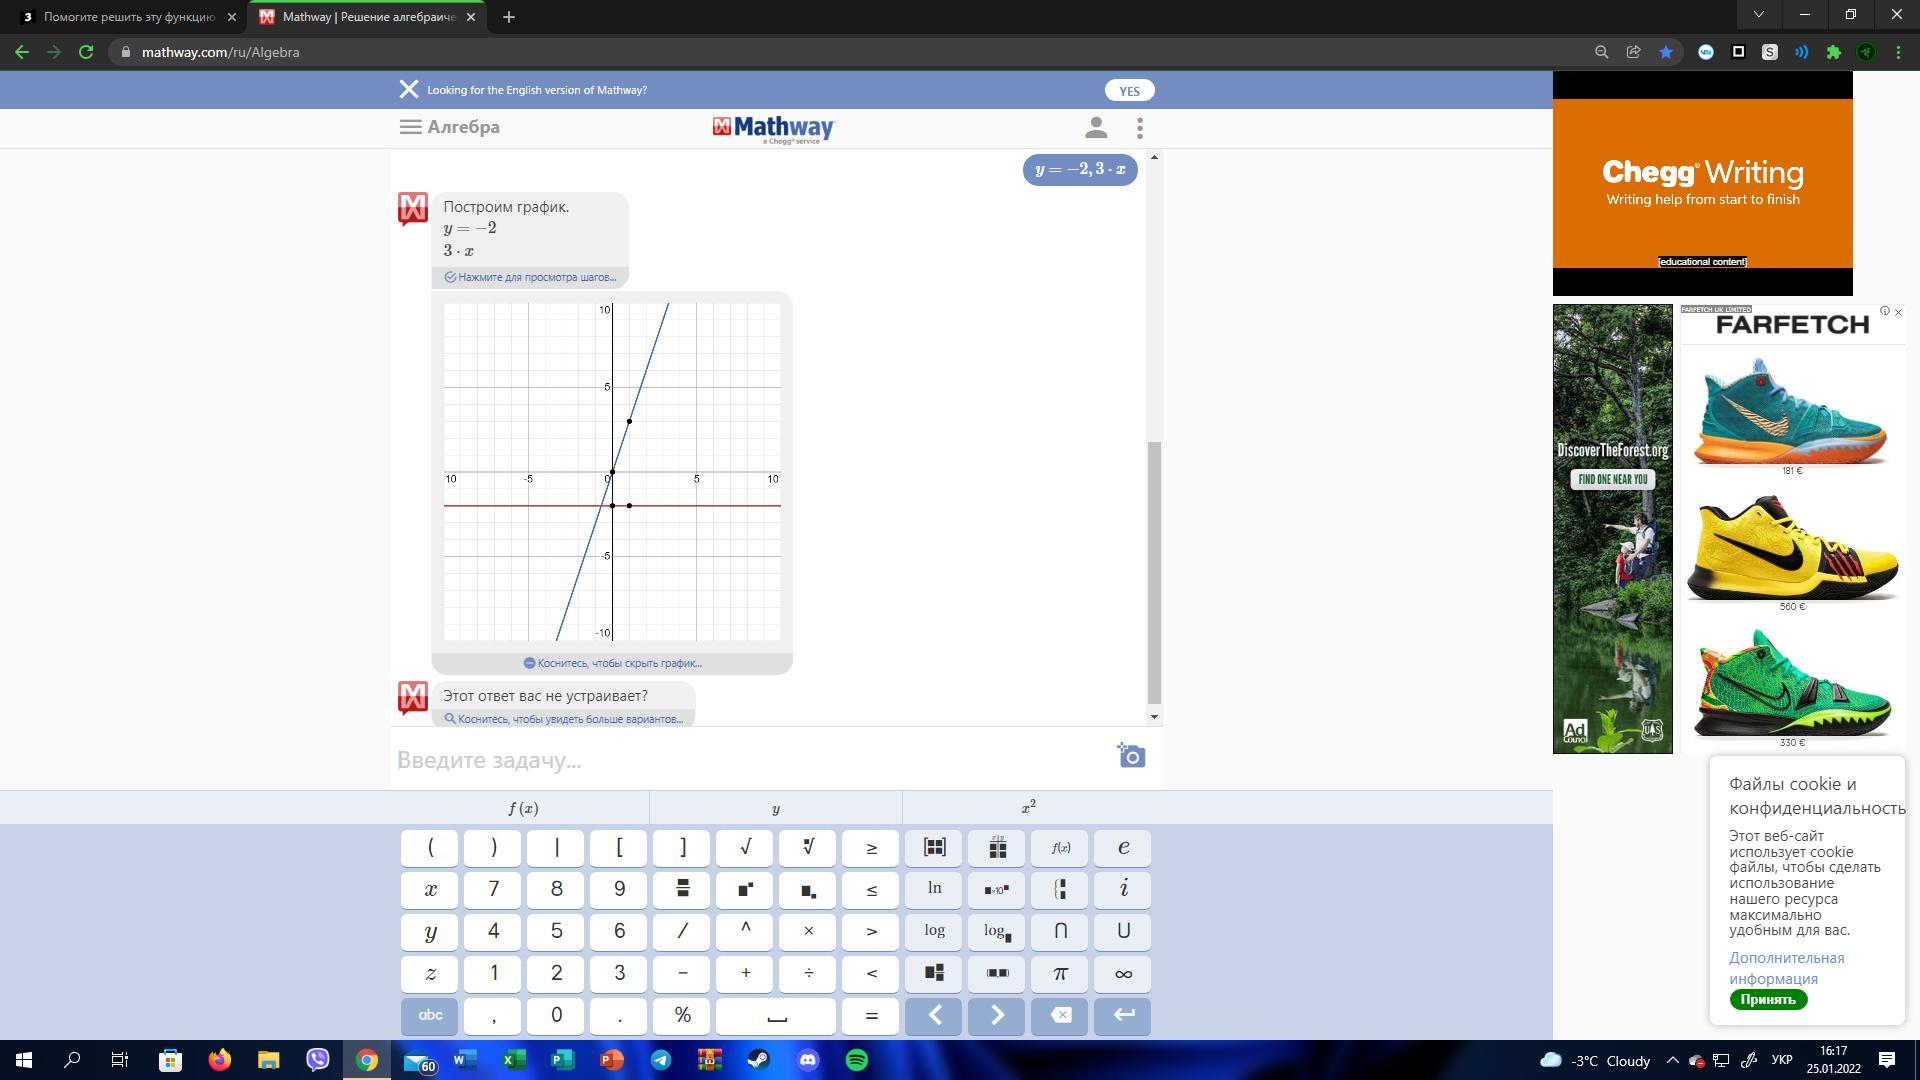The width and height of the screenshot is (1920, 1080).
Task: Switch to the first browser tab Помогите решить
Action: pyautogui.click(x=128, y=17)
